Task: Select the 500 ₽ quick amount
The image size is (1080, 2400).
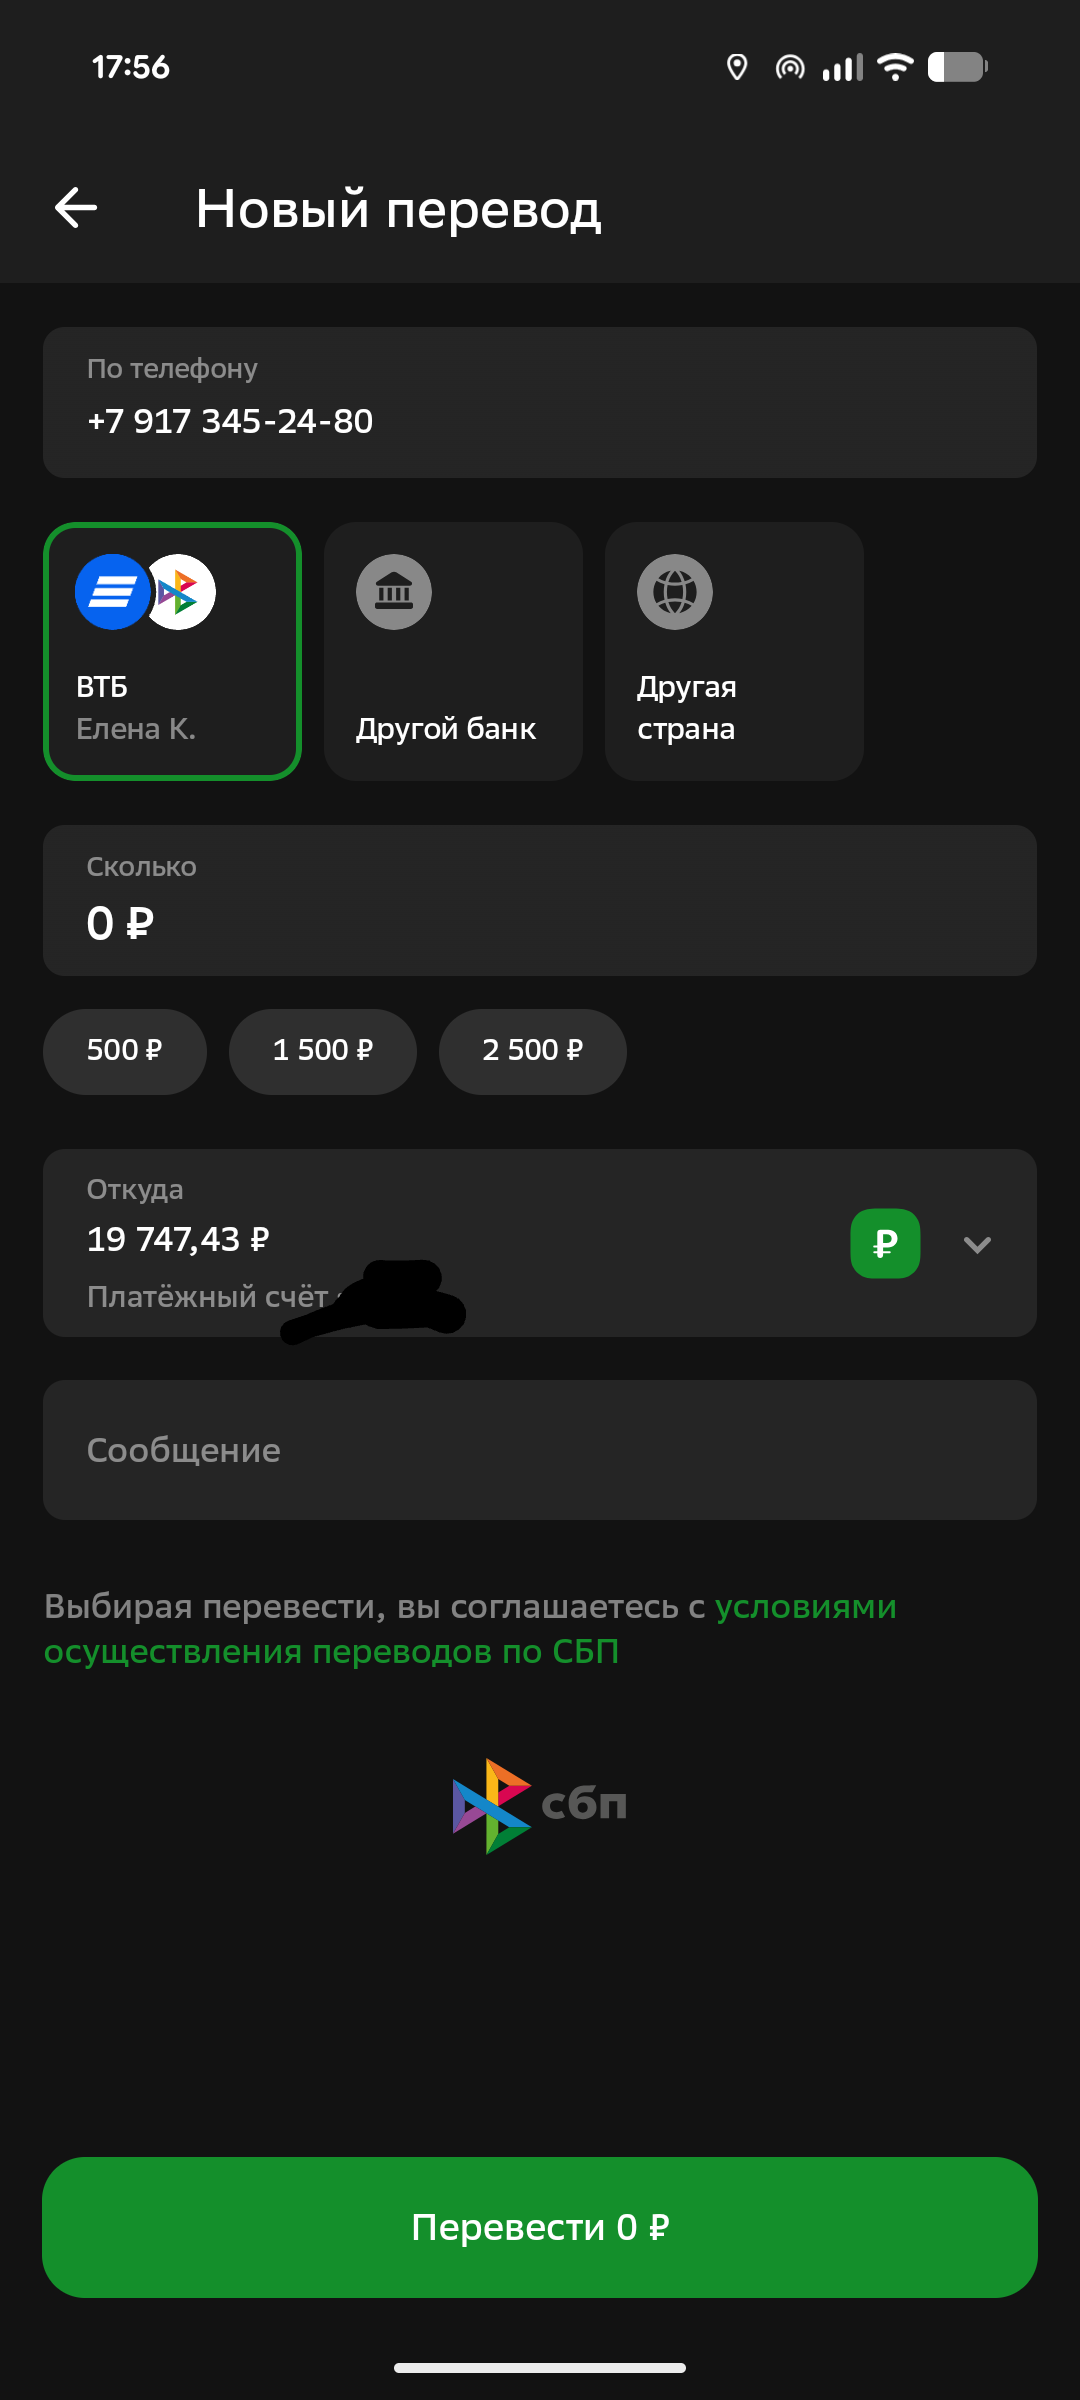Action: coord(125,1051)
